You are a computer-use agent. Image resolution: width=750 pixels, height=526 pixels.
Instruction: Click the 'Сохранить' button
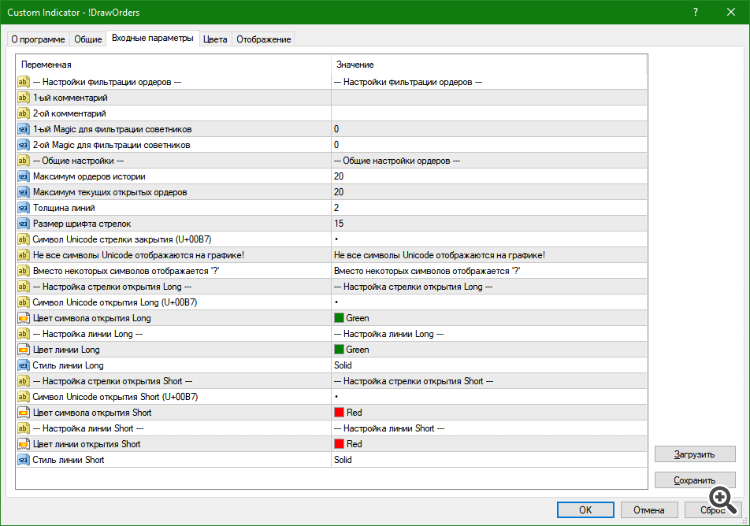695,480
